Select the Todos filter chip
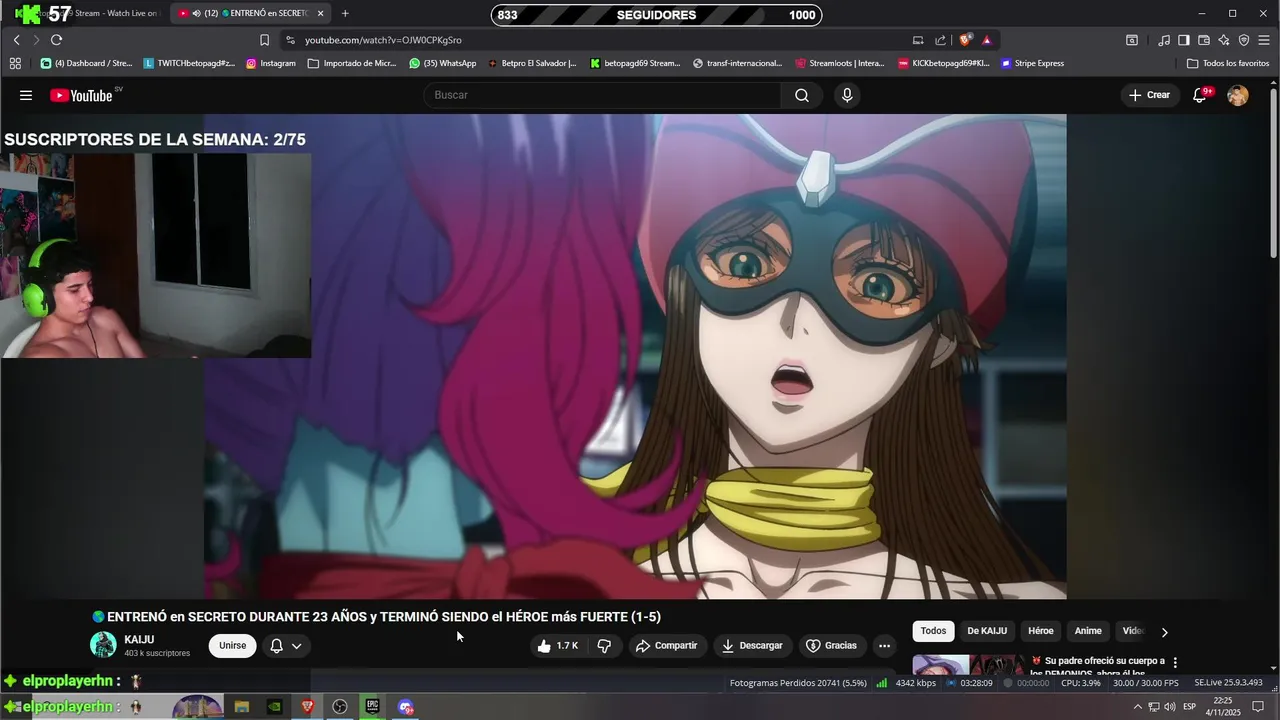Viewport: 1280px width, 720px height. [x=933, y=631]
